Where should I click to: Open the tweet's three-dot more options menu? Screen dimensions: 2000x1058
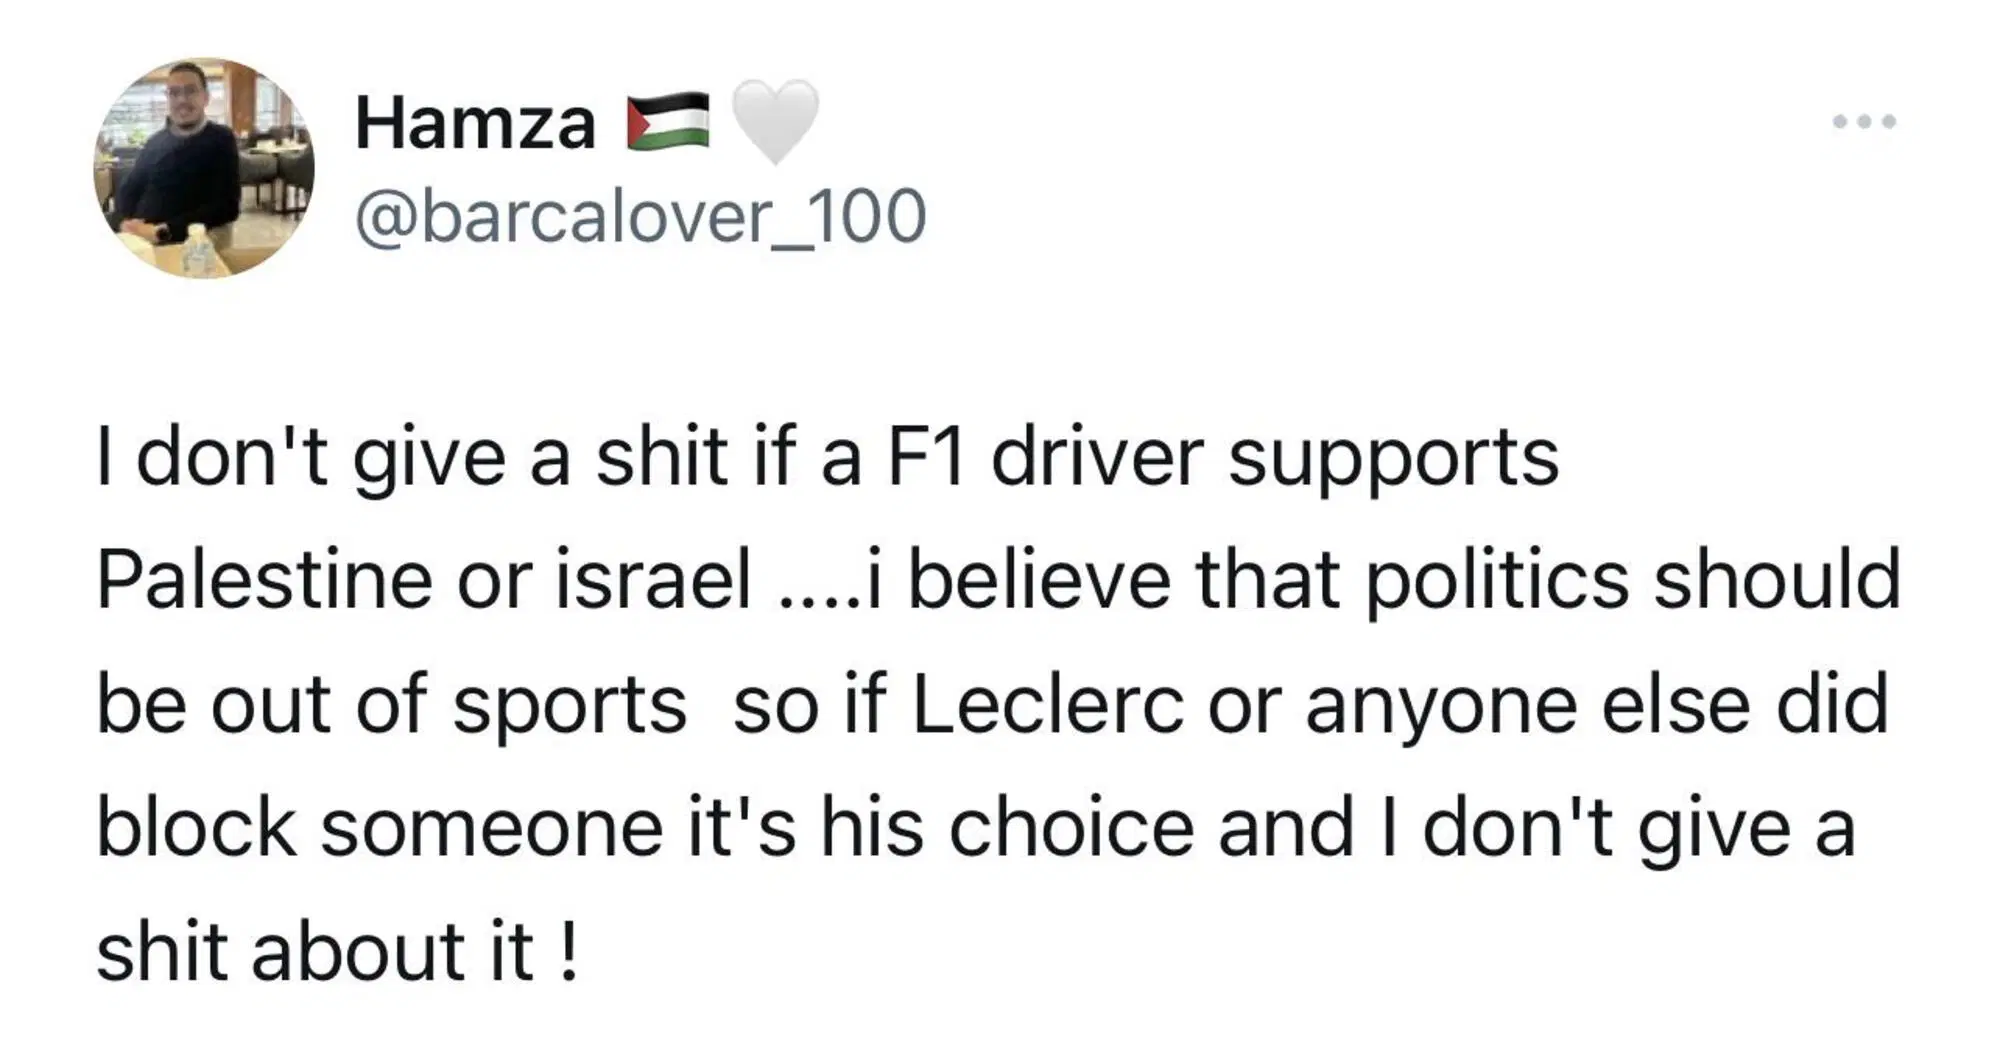tap(1864, 122)
